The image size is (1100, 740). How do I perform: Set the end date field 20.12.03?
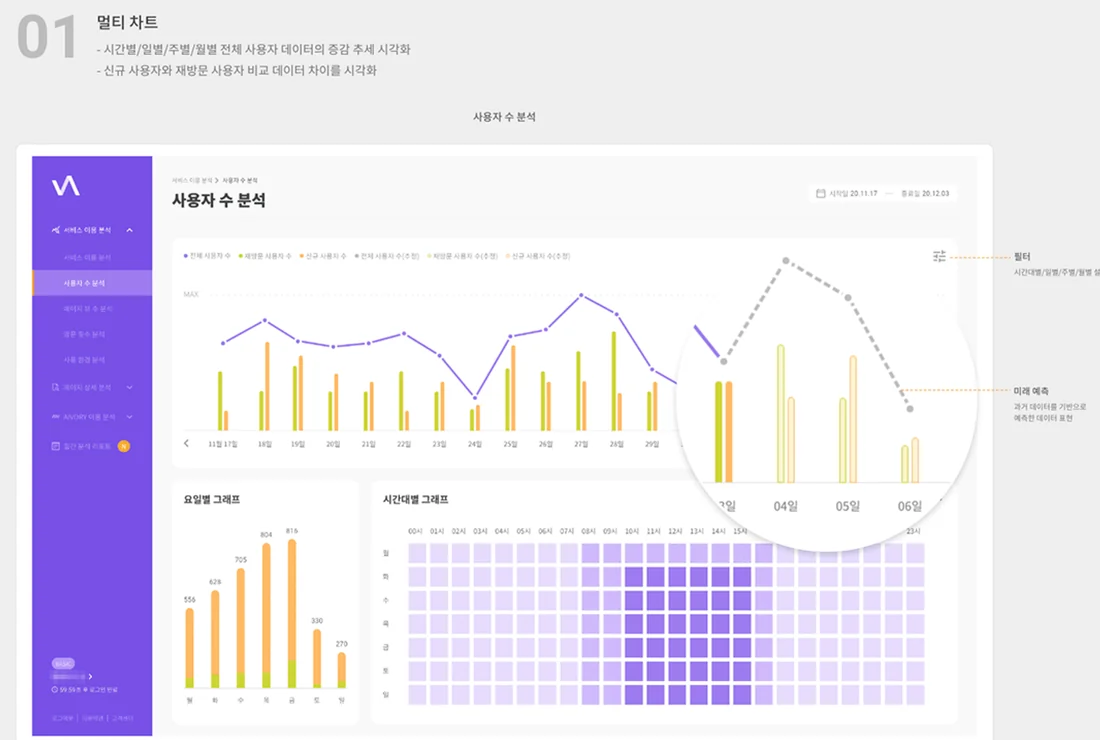(925, 194)
